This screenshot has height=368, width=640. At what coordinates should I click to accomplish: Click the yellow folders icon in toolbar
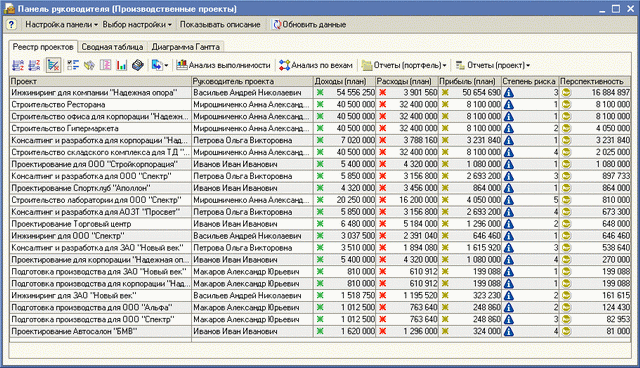click(89, 65)
